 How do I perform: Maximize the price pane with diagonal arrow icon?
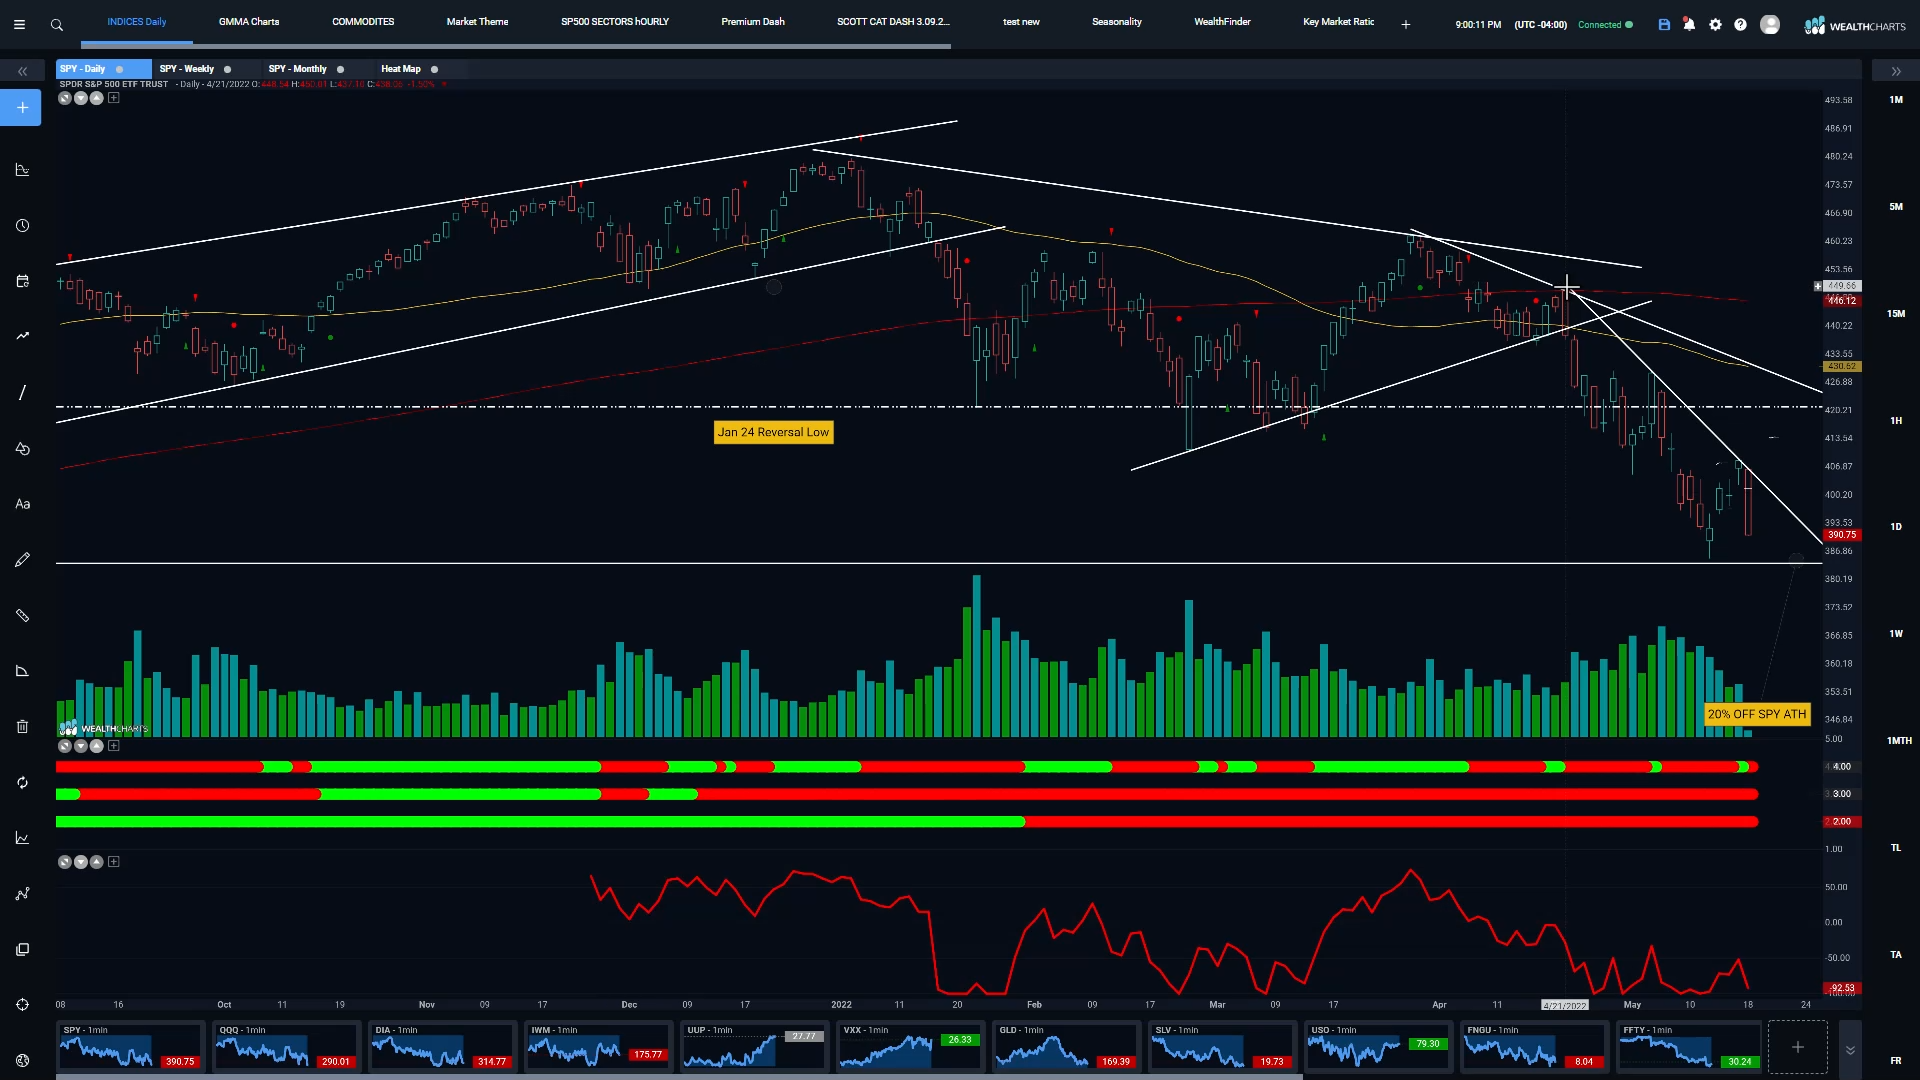[65, 98]
